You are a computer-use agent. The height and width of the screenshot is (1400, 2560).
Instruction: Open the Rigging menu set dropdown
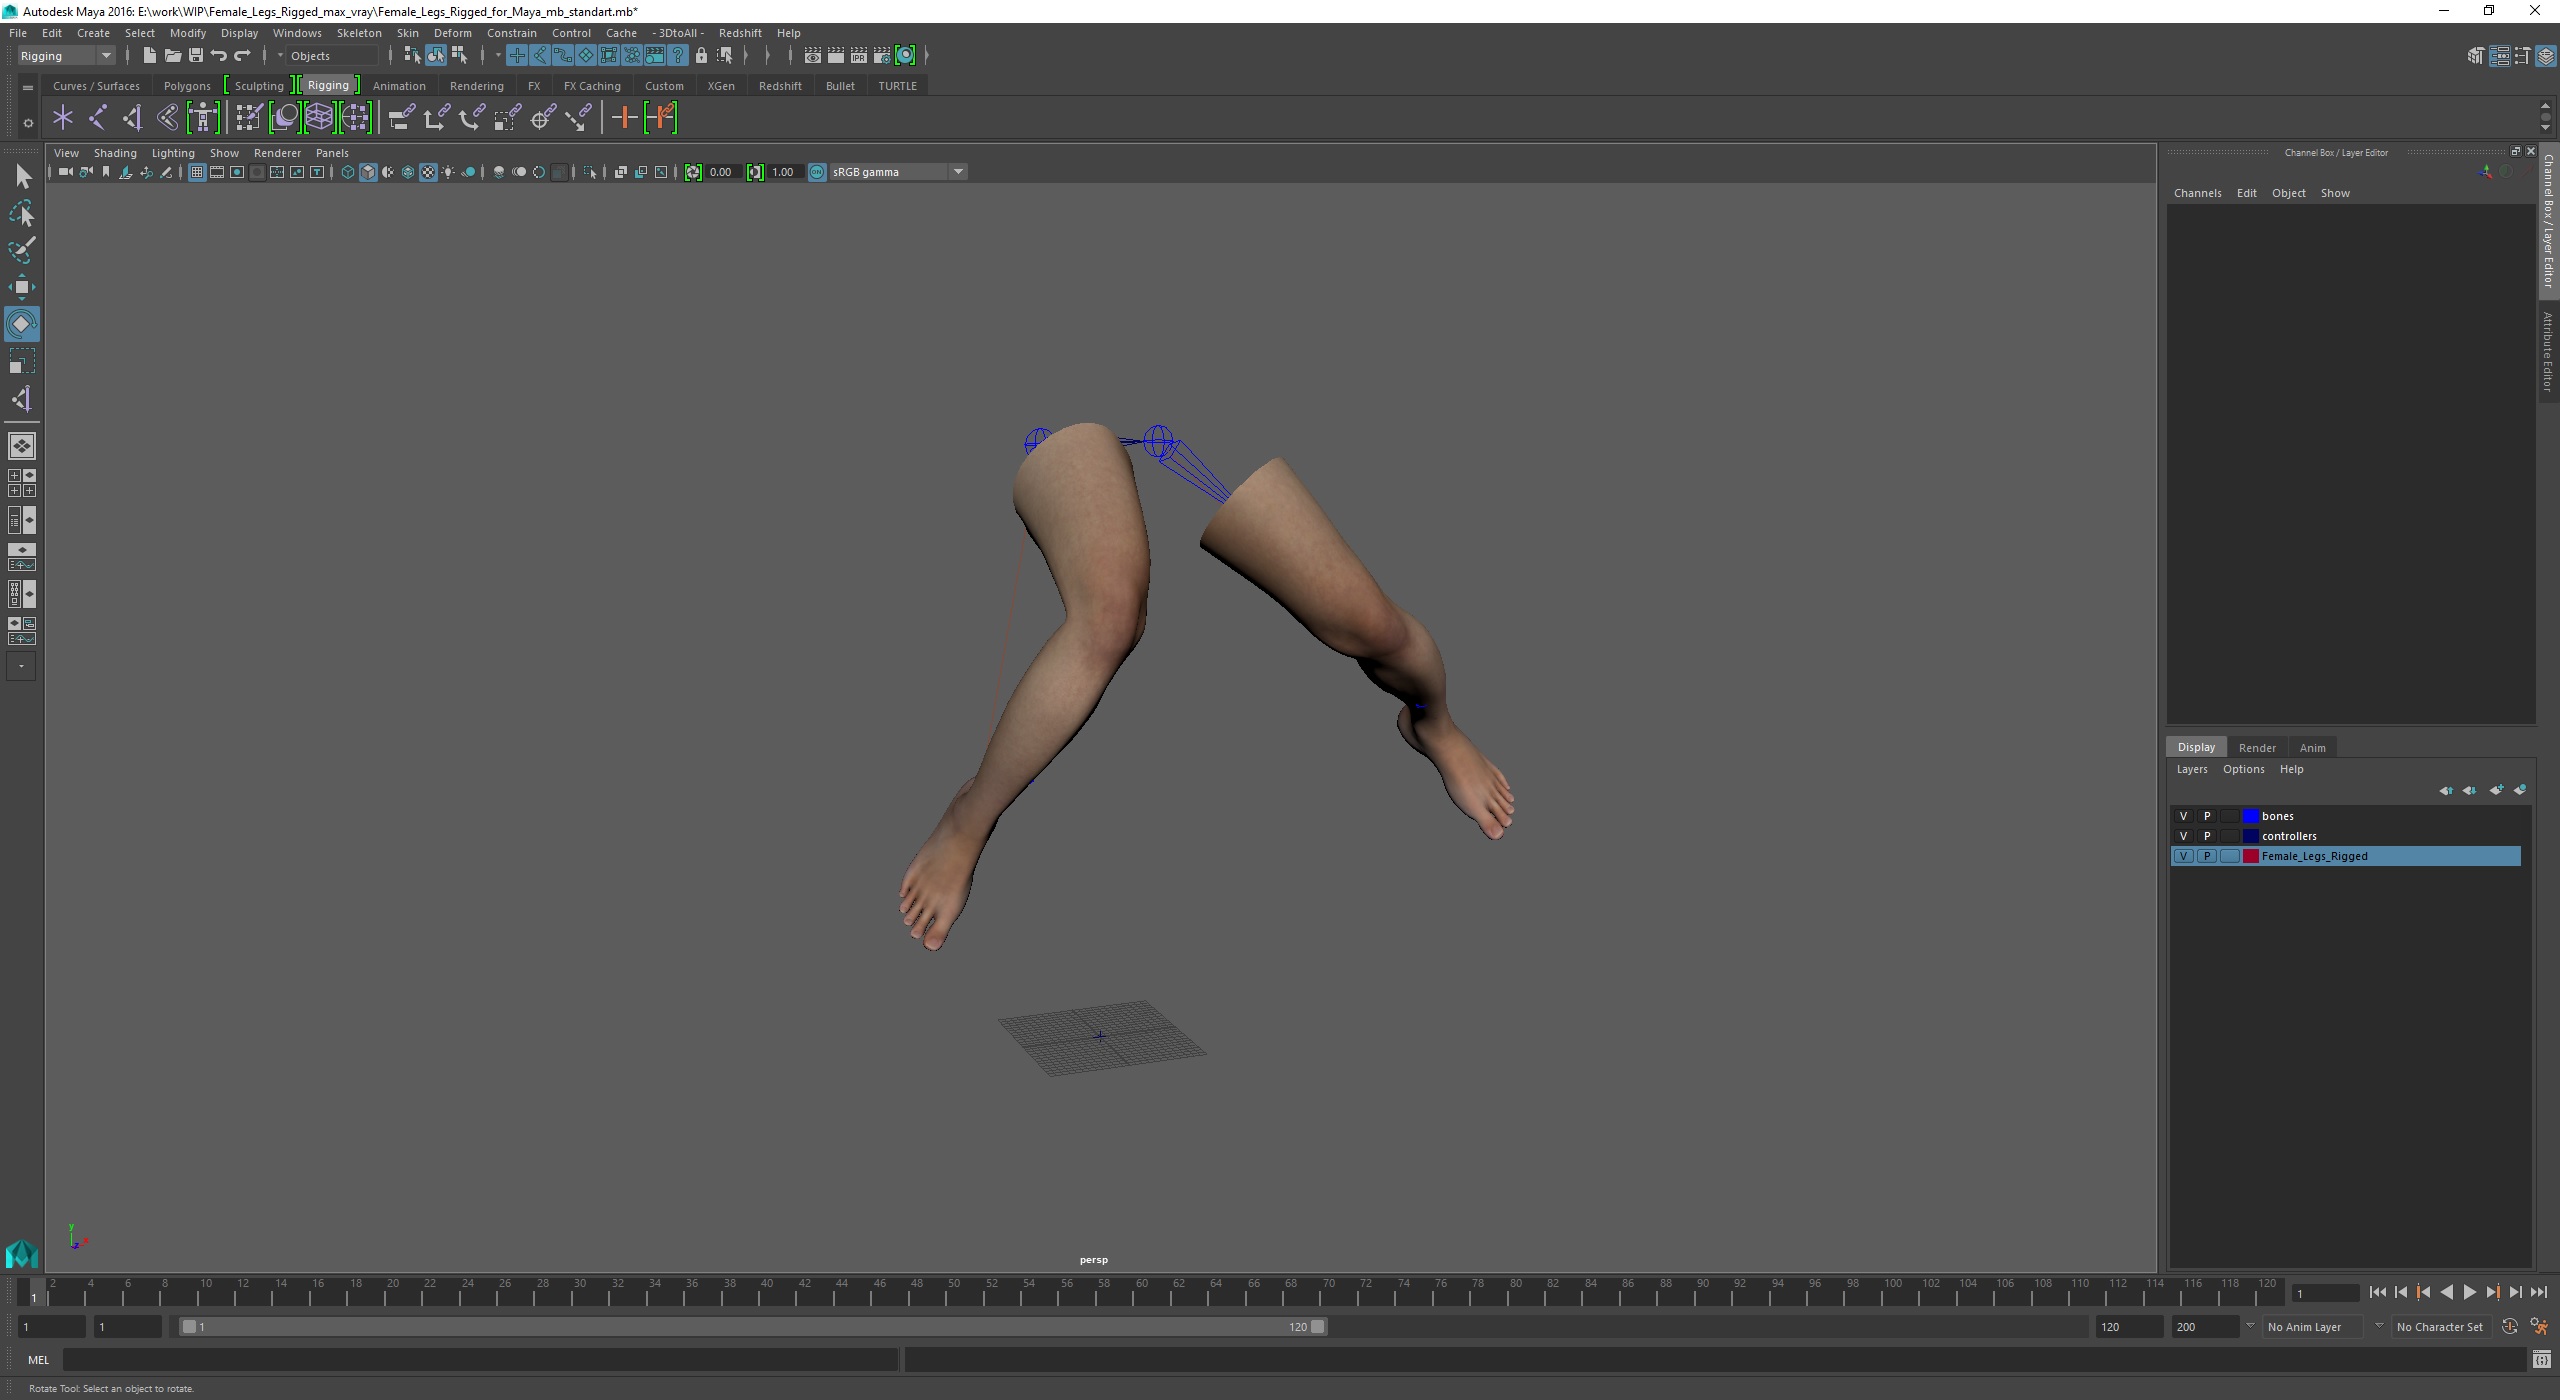click(66, 56)
